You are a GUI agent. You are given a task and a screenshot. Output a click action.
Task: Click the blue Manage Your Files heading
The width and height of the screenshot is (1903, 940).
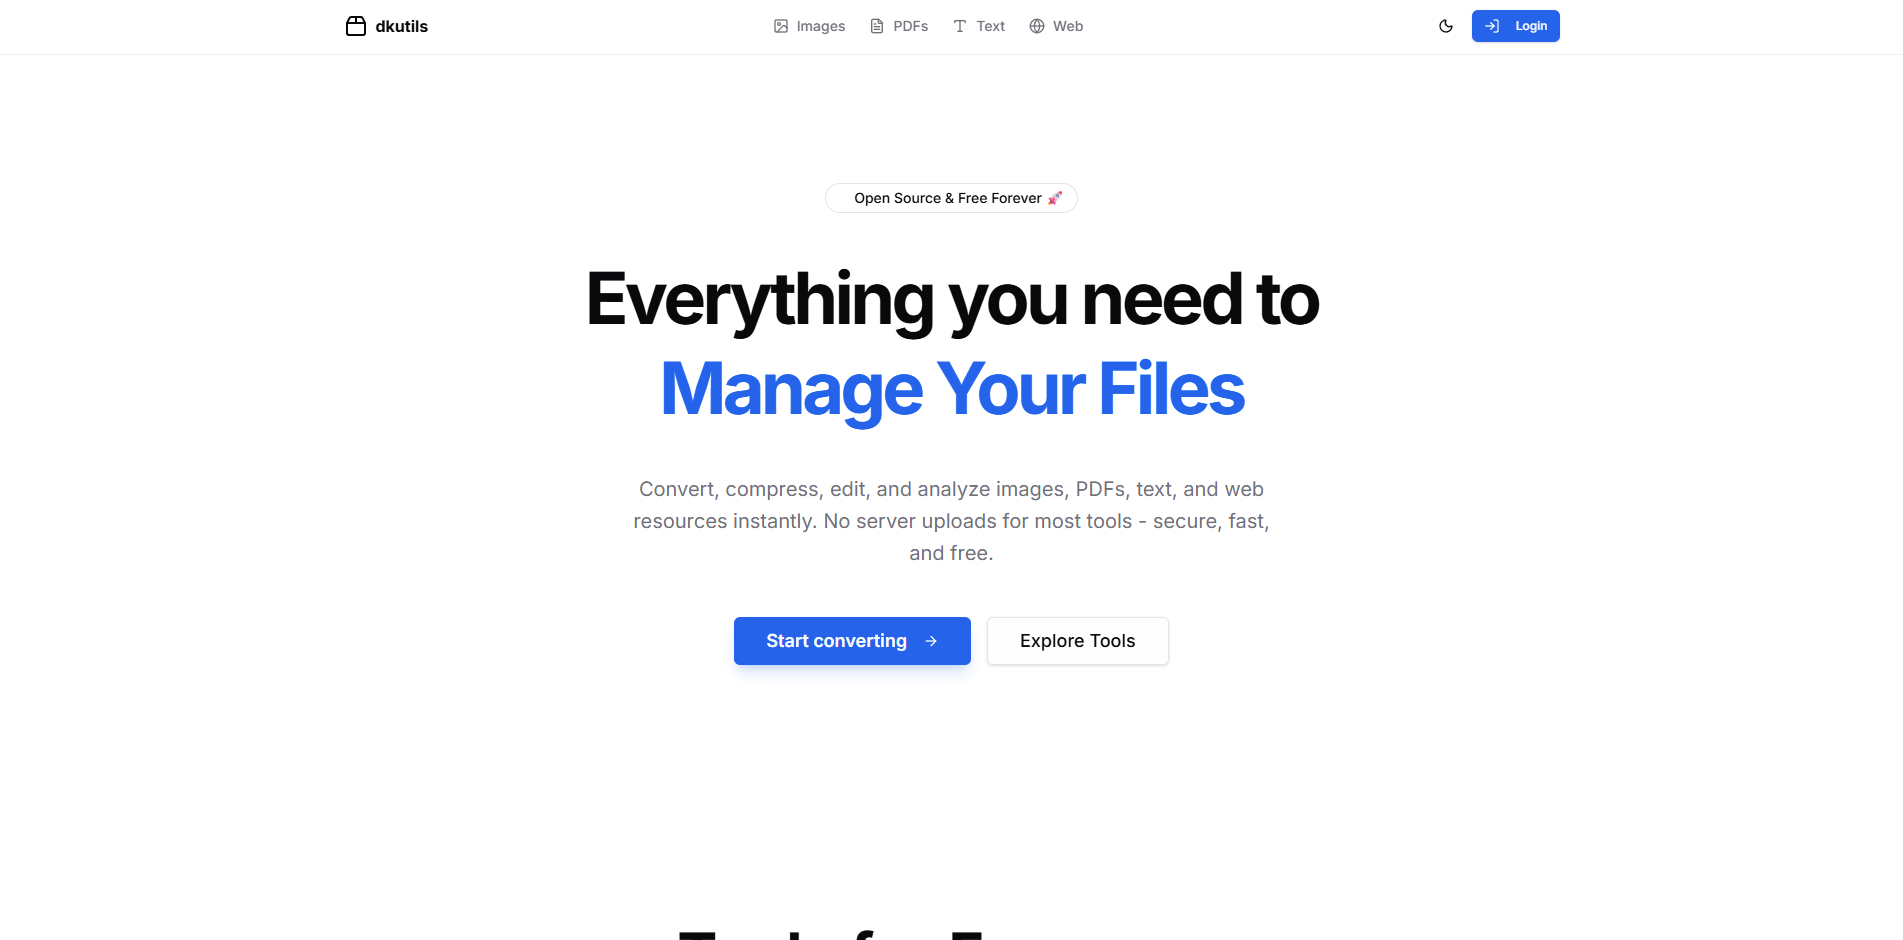[x=952, y=389]
